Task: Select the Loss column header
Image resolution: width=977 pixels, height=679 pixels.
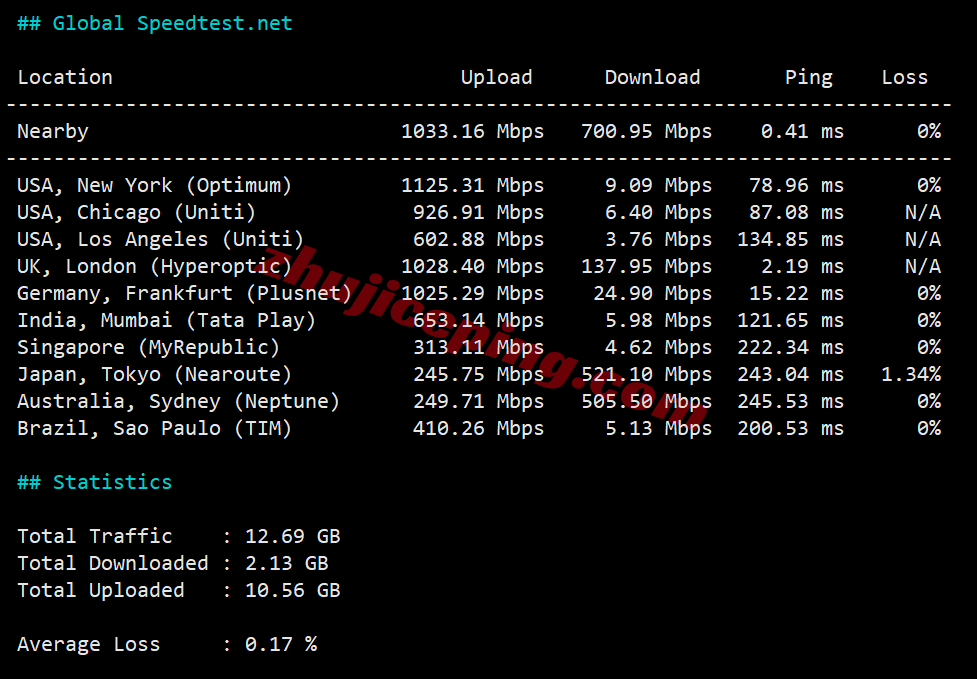Action: tap(903, 77)
